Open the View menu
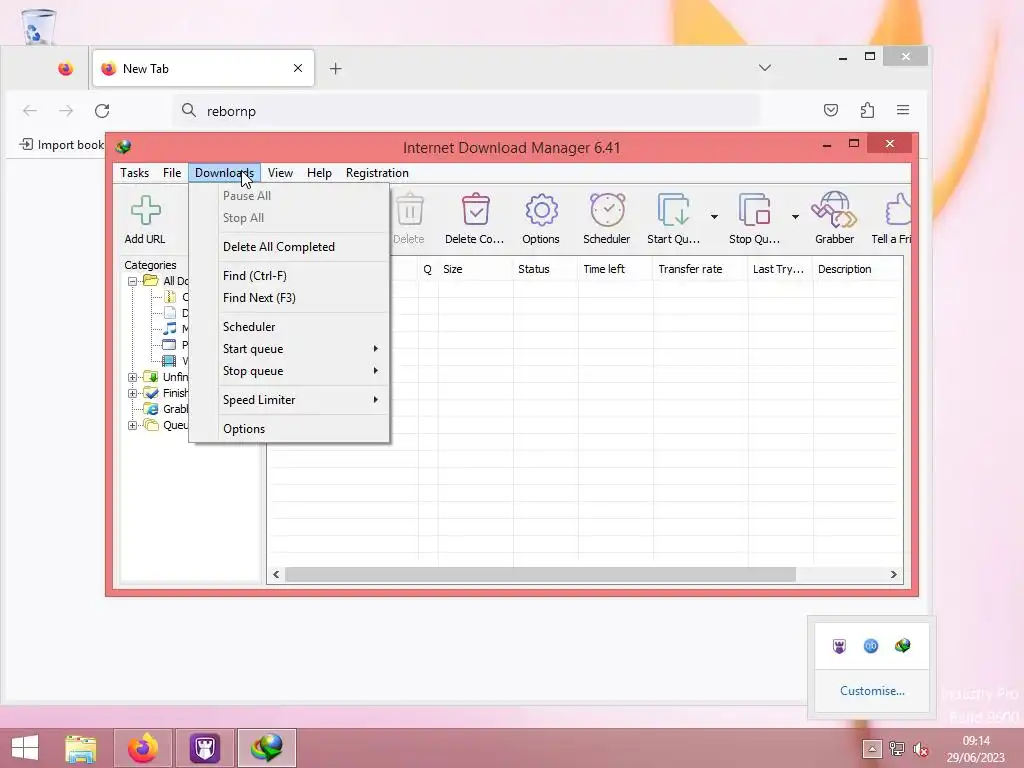 coord(280,172)
